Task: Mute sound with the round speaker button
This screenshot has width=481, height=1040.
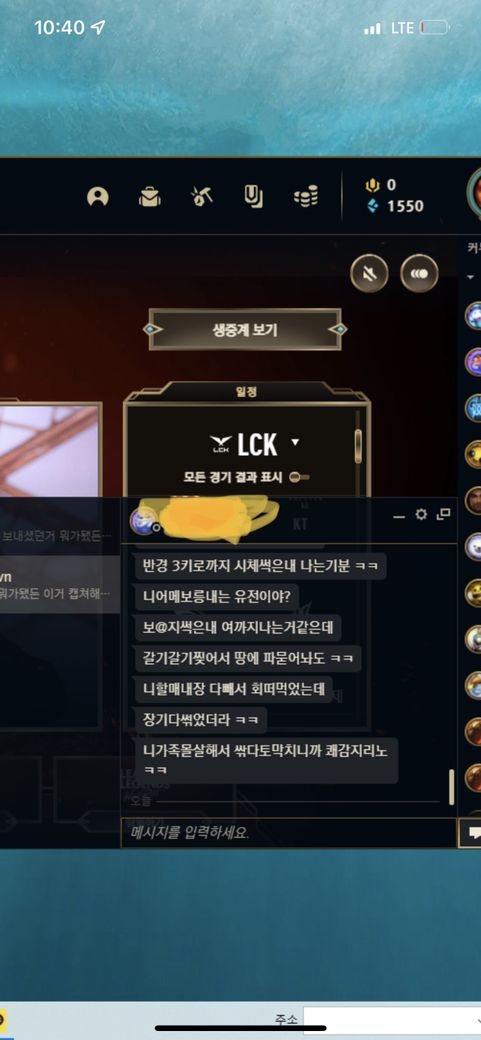Action: pyautogui.click(x=370, y=273)
